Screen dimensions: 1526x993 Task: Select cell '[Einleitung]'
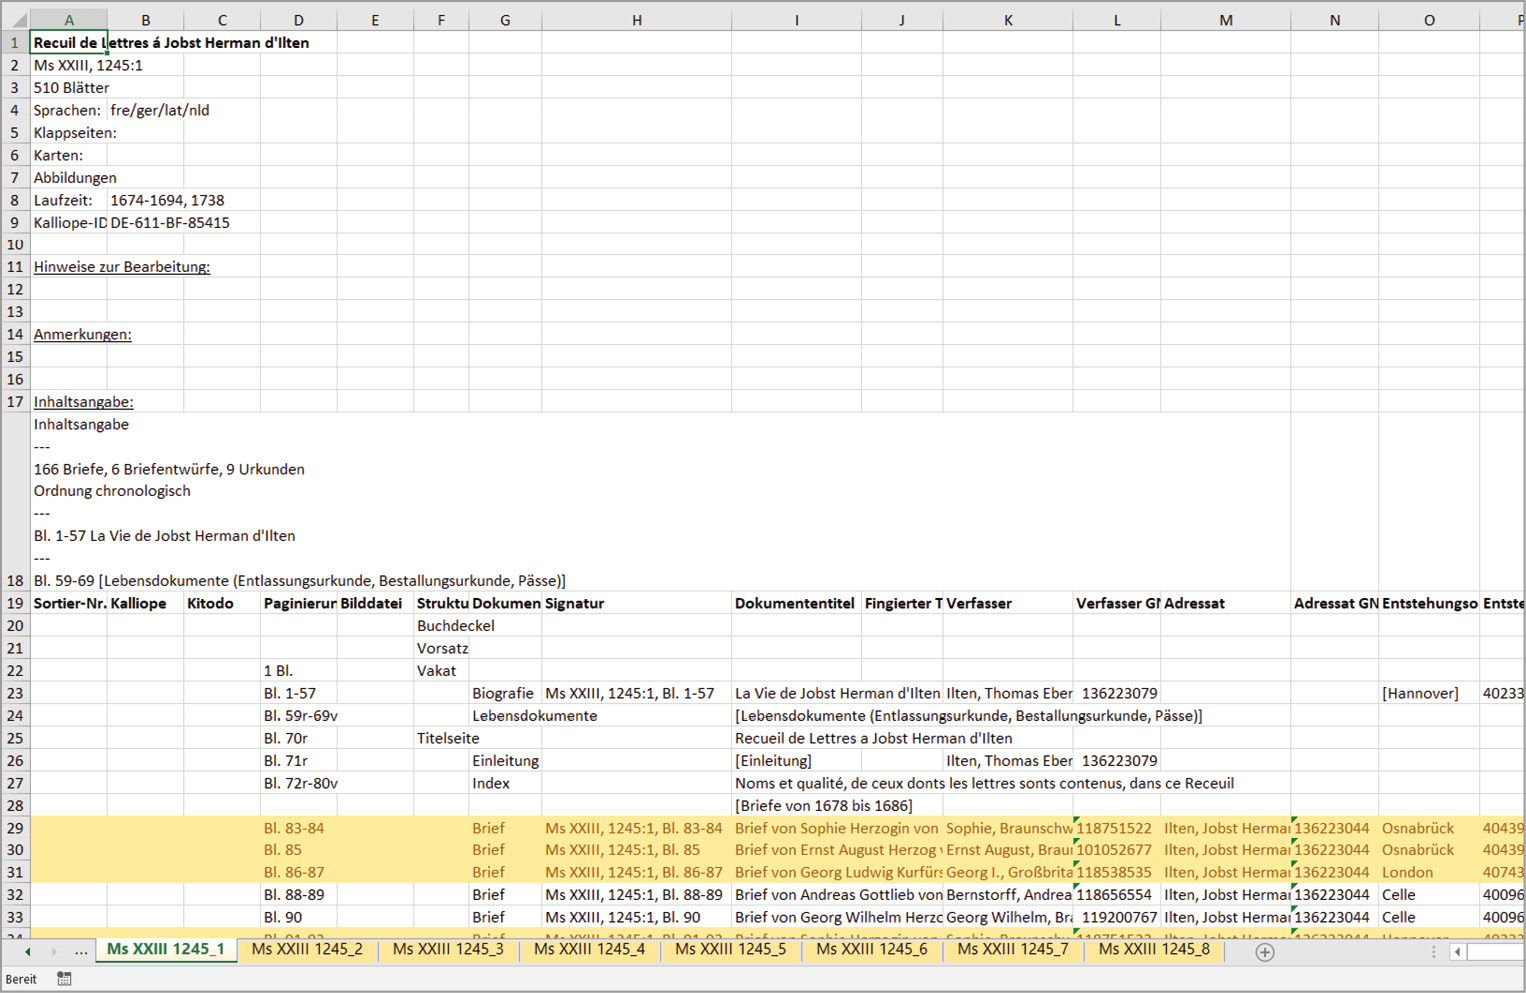[796, 760]
